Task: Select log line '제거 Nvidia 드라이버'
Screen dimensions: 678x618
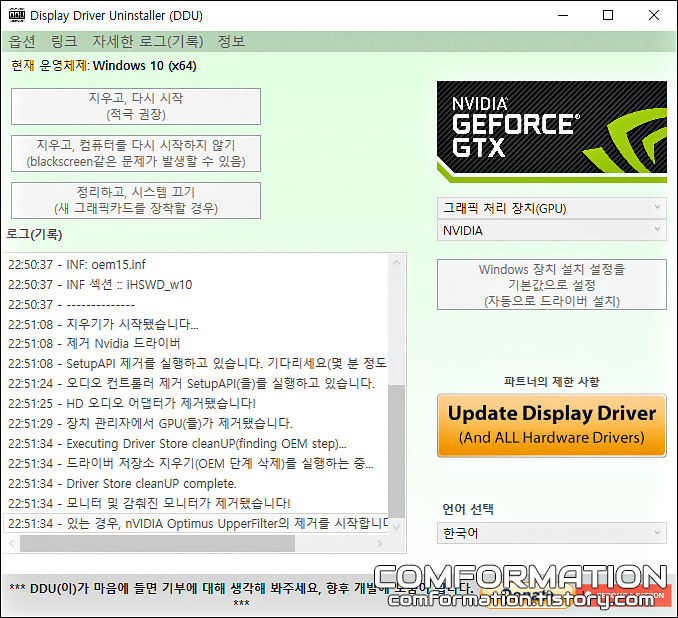Action: tap(196, 344)
